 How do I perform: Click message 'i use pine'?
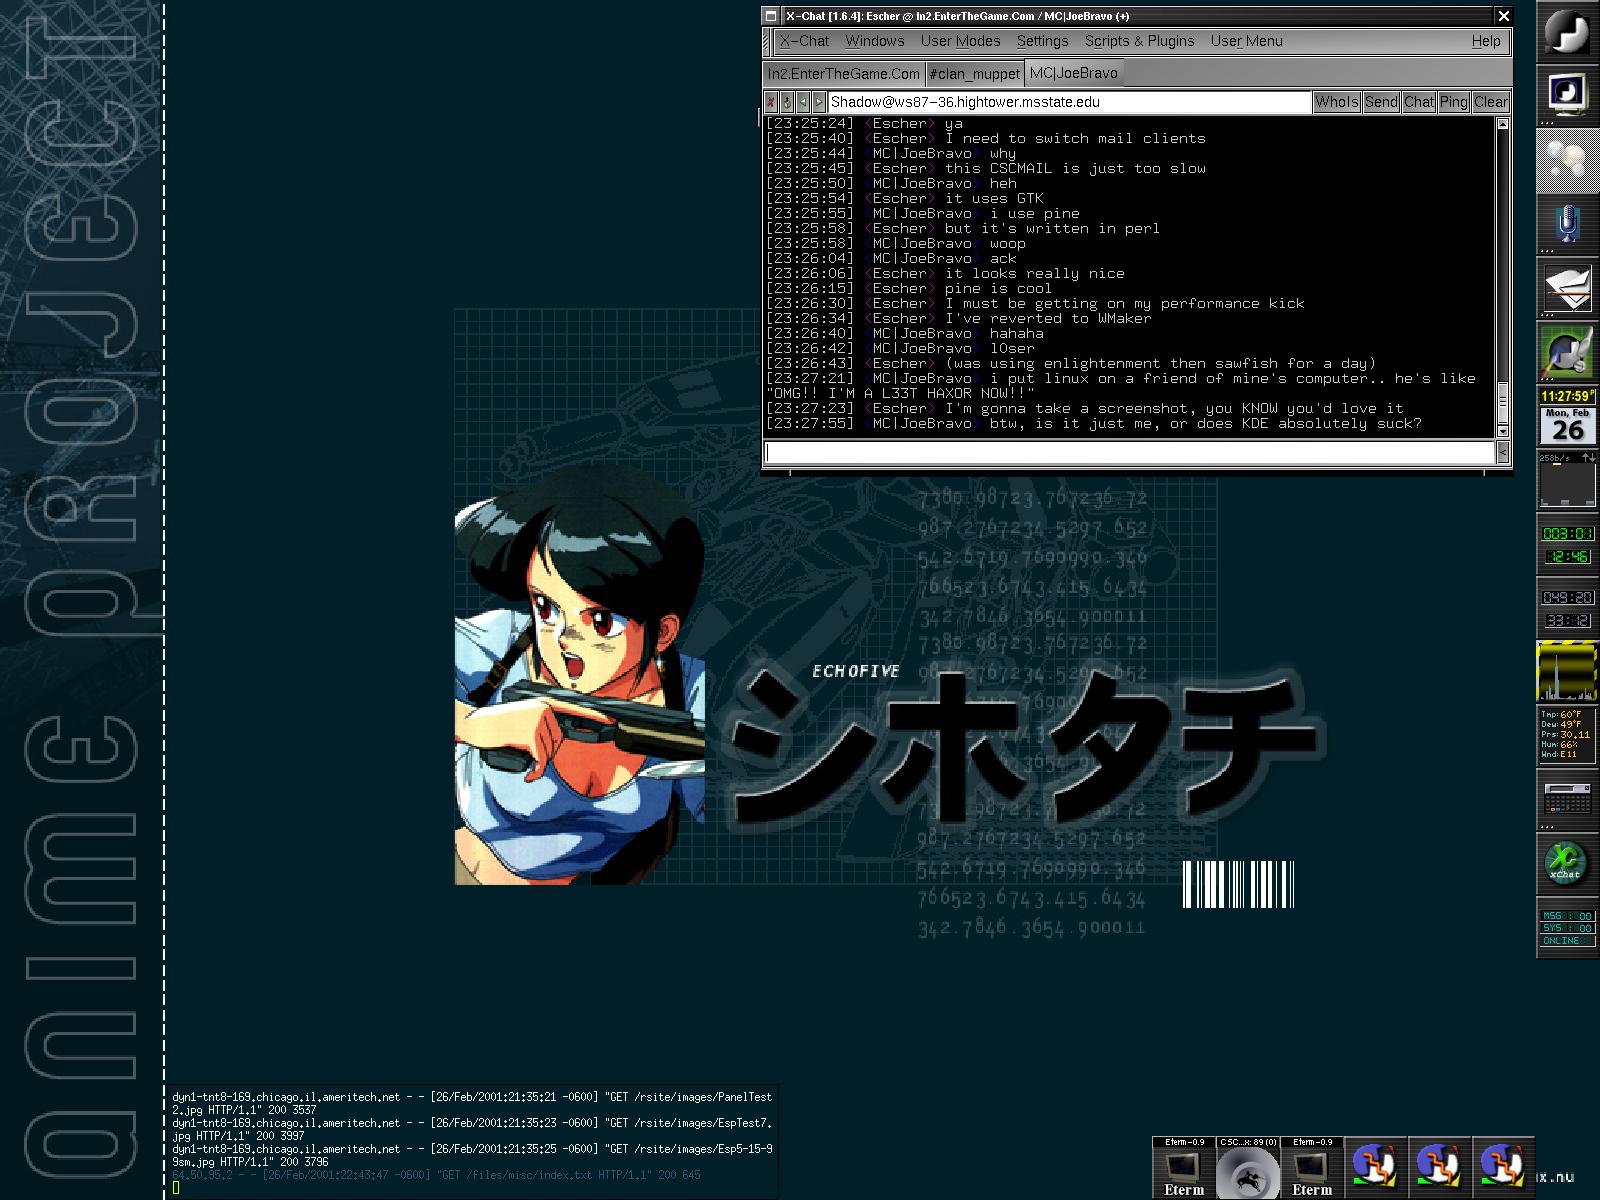coord(1035,214)
